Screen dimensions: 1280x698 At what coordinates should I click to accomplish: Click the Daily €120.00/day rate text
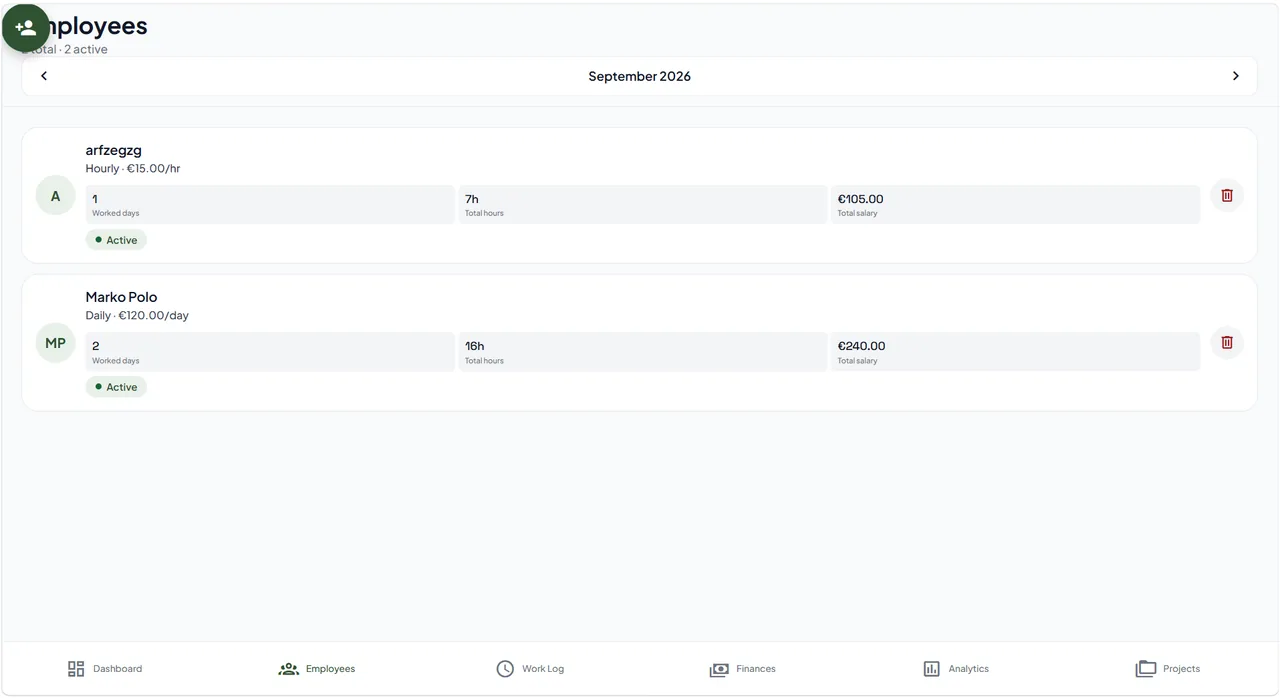[137, 315]
